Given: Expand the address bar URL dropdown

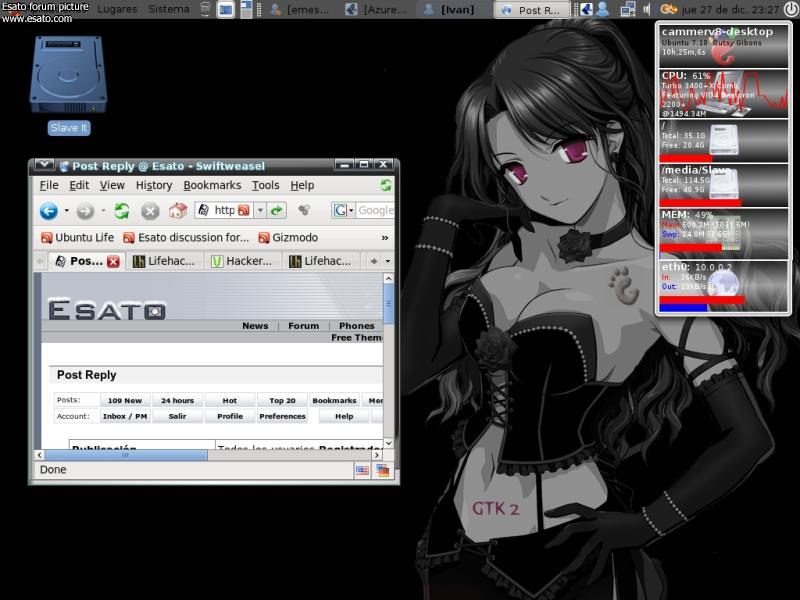Looking at the screenshot, I should point(260,210).
